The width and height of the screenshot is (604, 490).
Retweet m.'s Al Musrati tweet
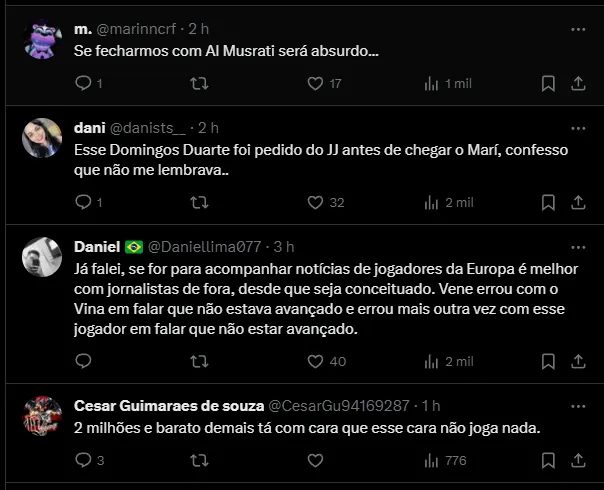pos(199,84)
